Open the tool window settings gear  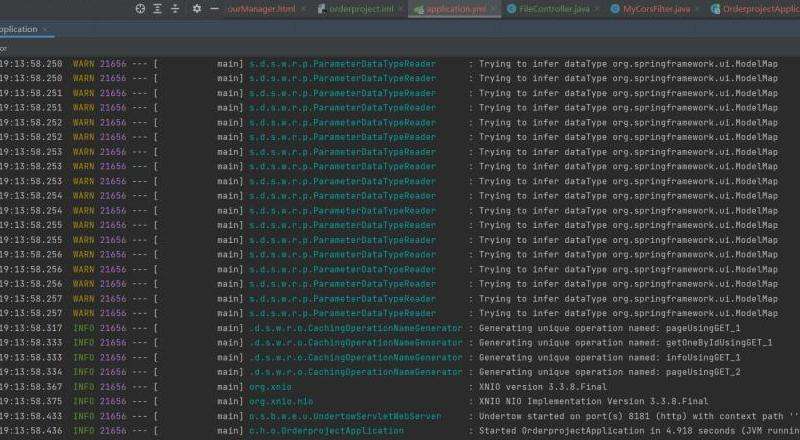pos(197,9)
